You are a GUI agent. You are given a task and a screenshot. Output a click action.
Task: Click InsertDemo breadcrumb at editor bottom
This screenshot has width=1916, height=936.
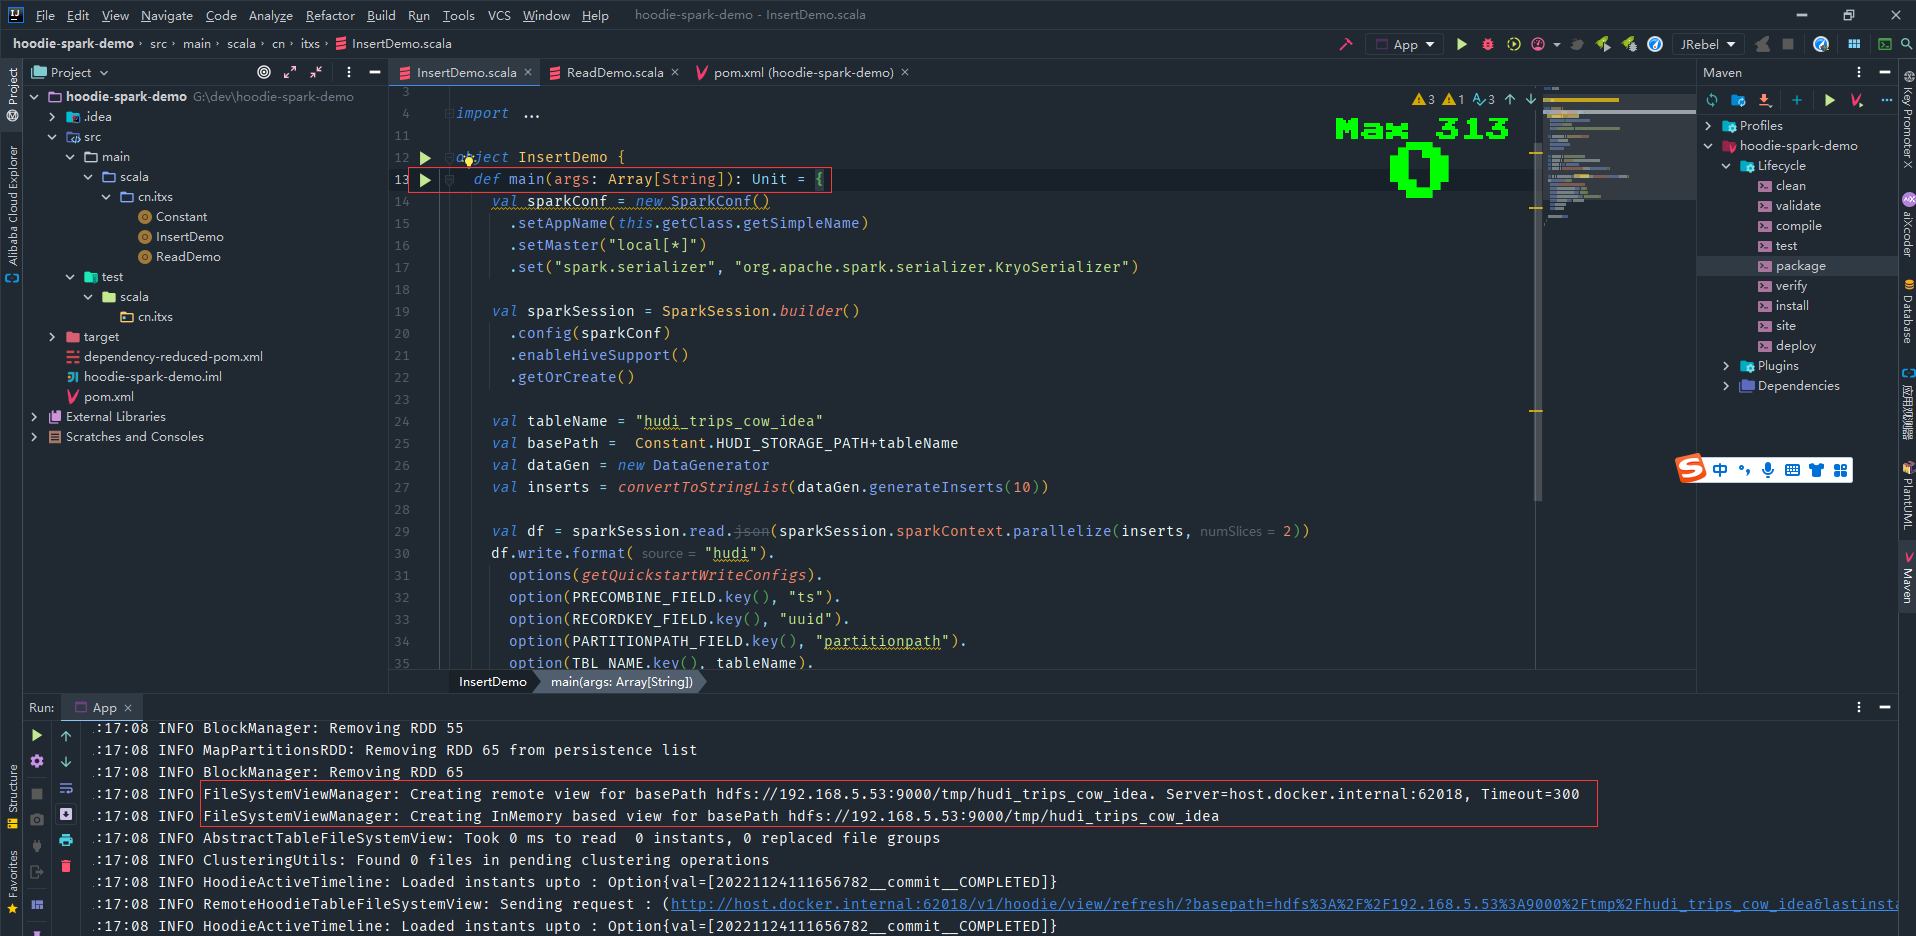click(x=492, y=682)
